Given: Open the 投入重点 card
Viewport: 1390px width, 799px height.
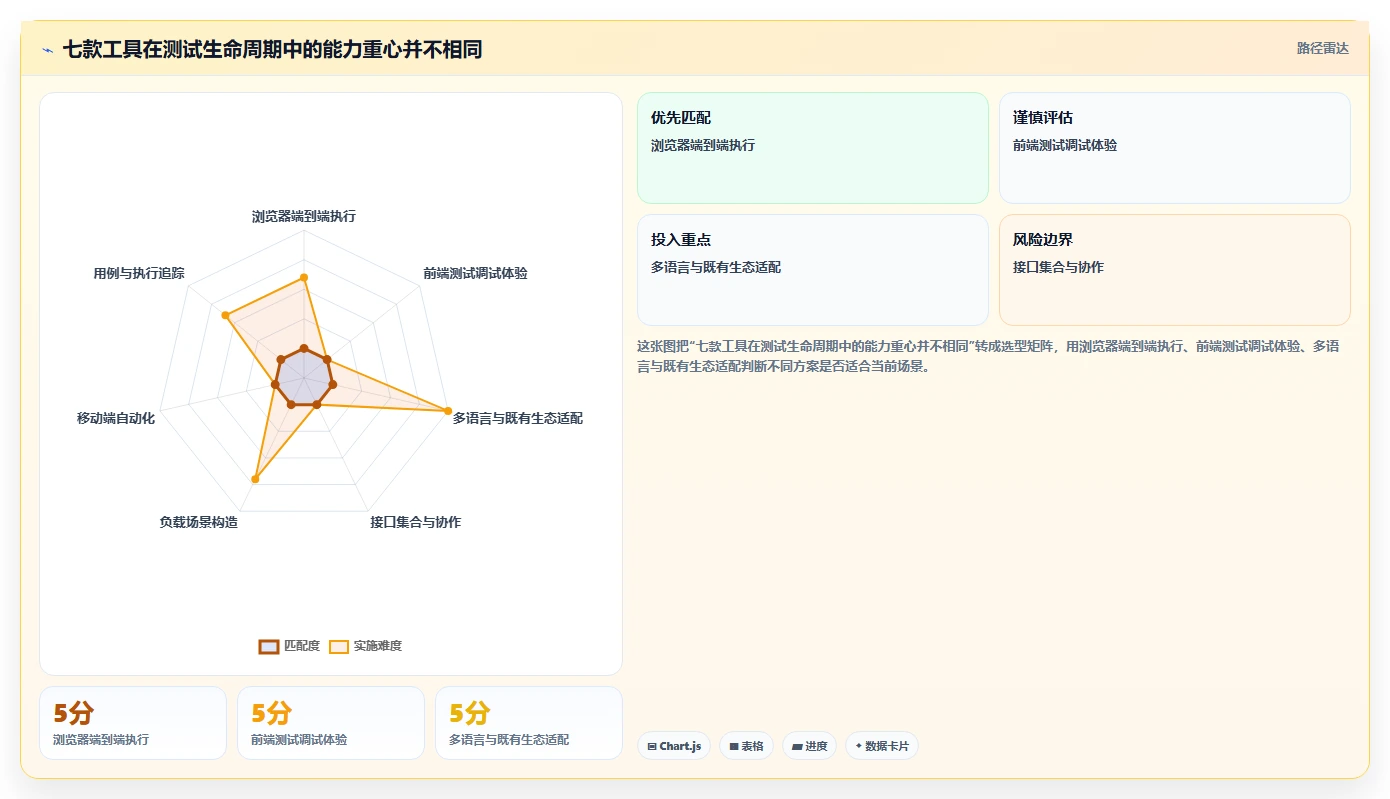Looking at the screenshot, I should (812, 270).
